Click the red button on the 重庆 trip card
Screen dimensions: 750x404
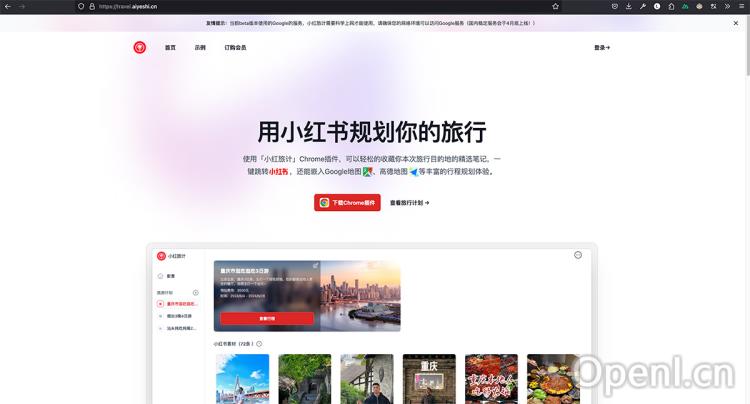(267, 318)
